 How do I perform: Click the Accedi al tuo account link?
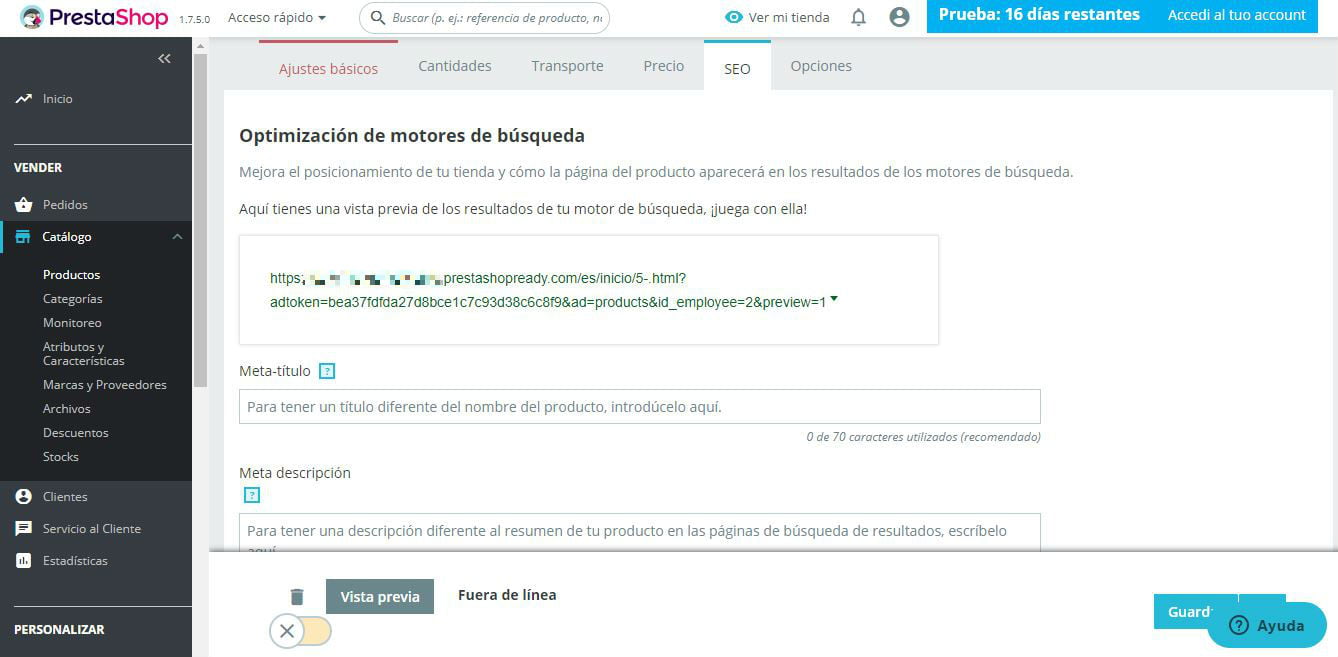pos(1236,15)
